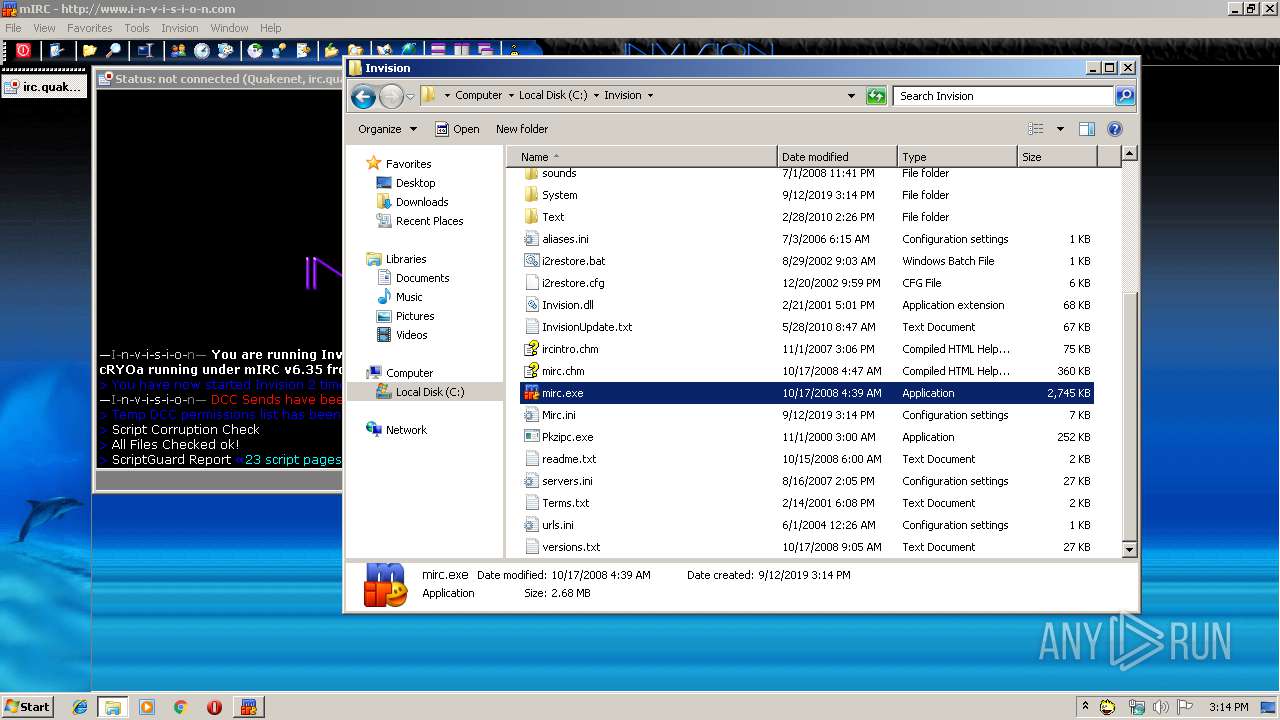Click the Tile Horizontal windows icon
This screenshot has height=720, width=1280.
coord(438,49)
